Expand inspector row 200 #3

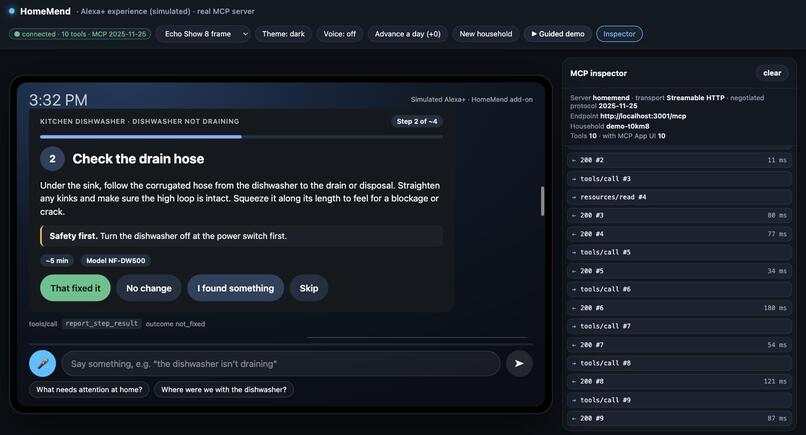(x=679, y=215)
